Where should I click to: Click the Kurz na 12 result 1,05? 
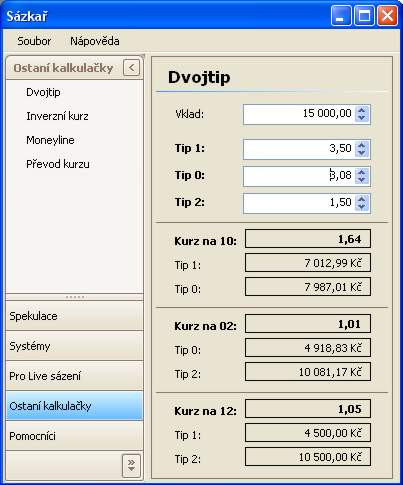coord(308,409)
